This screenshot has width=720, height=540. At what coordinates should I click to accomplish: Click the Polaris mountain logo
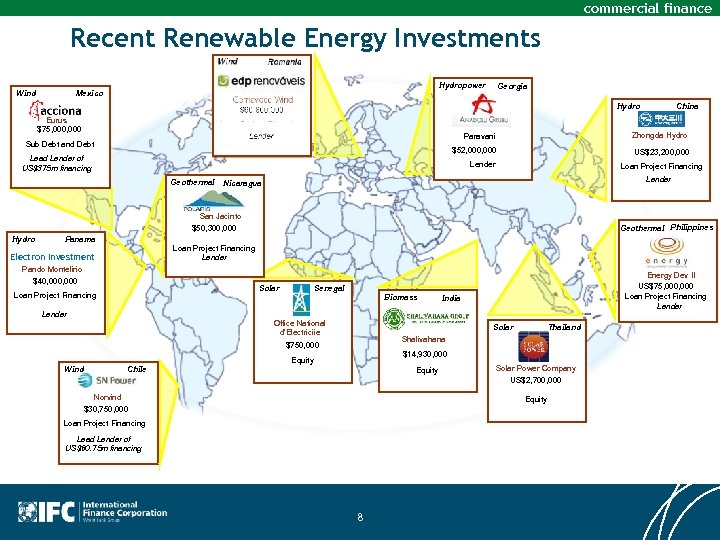[x=214, y=201]
